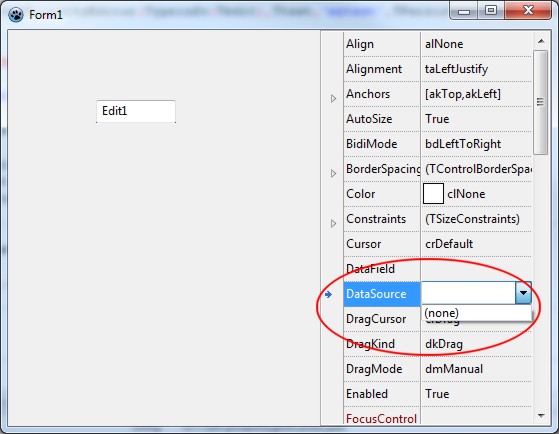
Task: Click the blue arrow beside DataSource
Action: point(328,294)
